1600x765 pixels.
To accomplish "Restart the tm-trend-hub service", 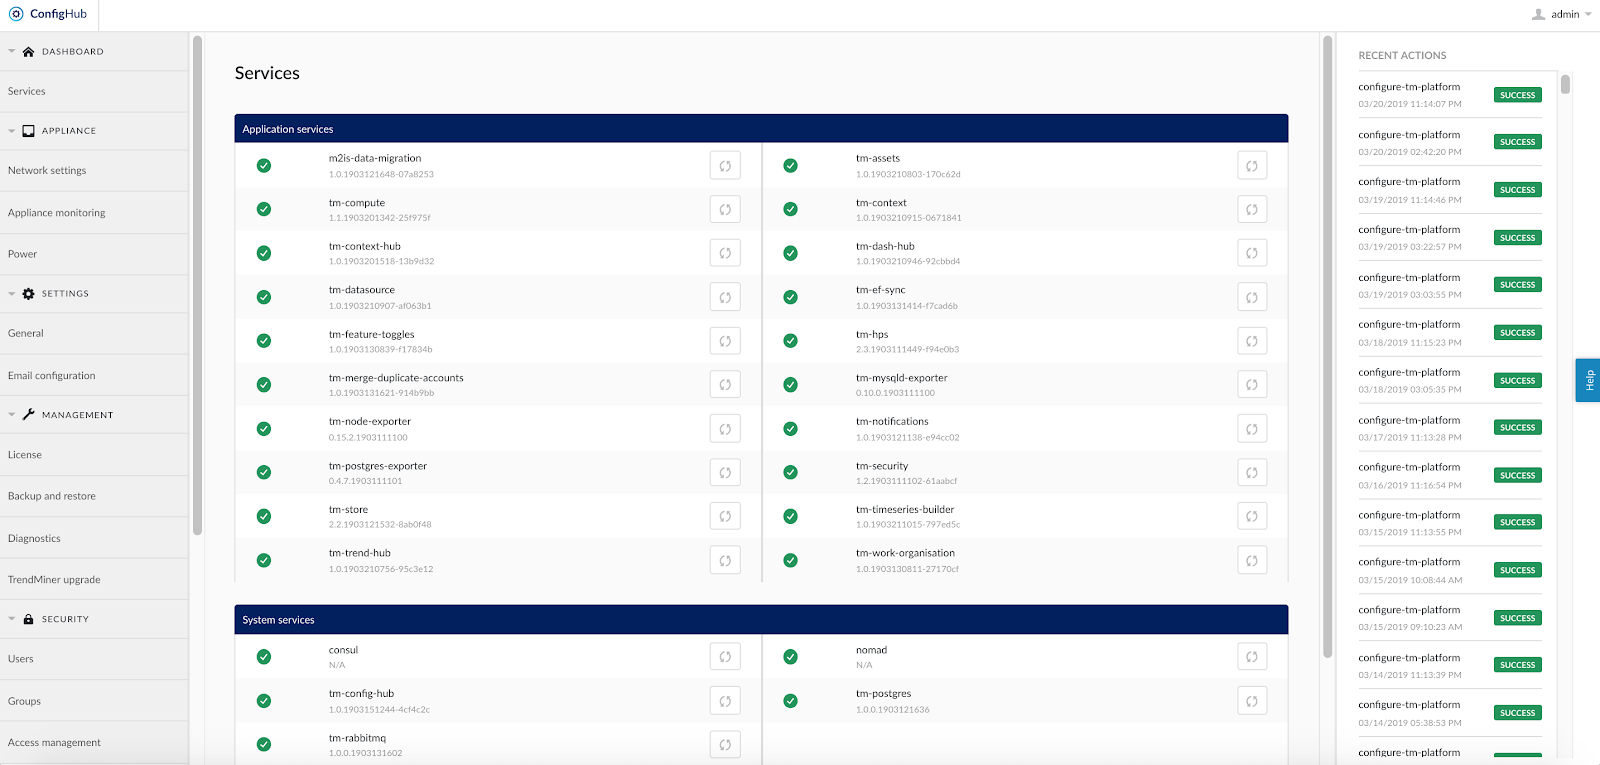I will click(725, 560).
